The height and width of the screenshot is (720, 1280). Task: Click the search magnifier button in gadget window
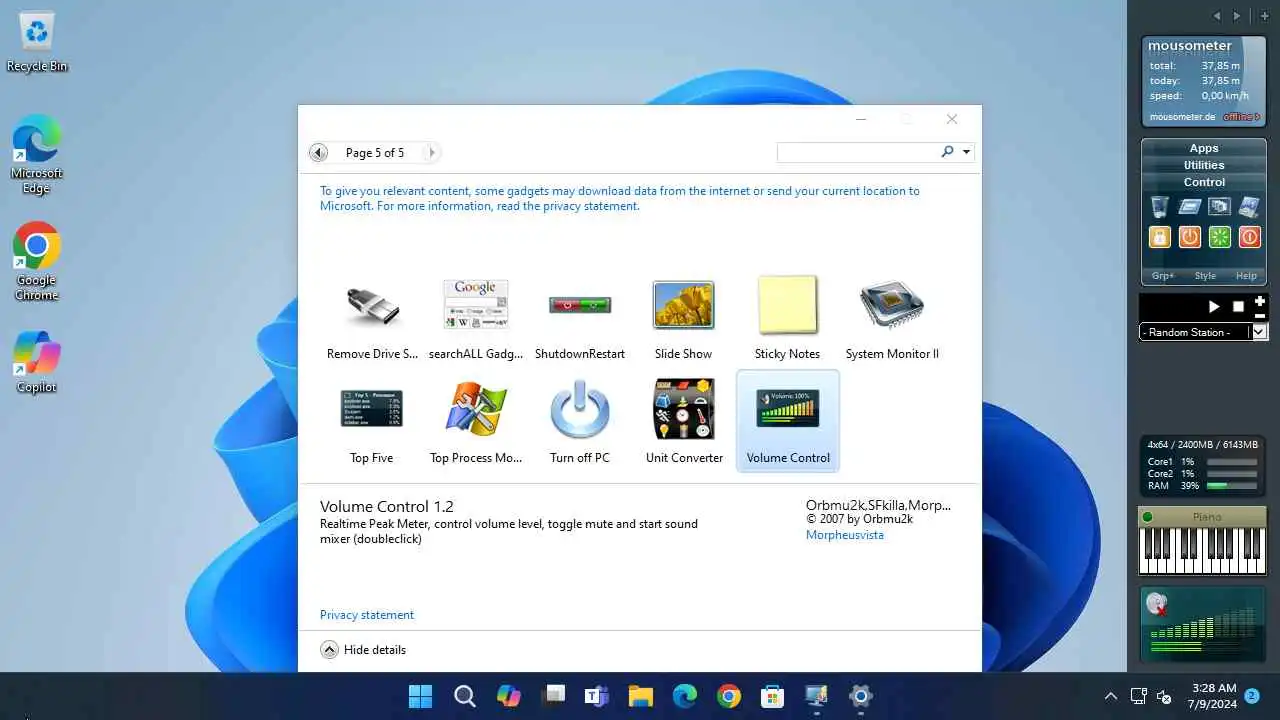(x=947, y=152)
